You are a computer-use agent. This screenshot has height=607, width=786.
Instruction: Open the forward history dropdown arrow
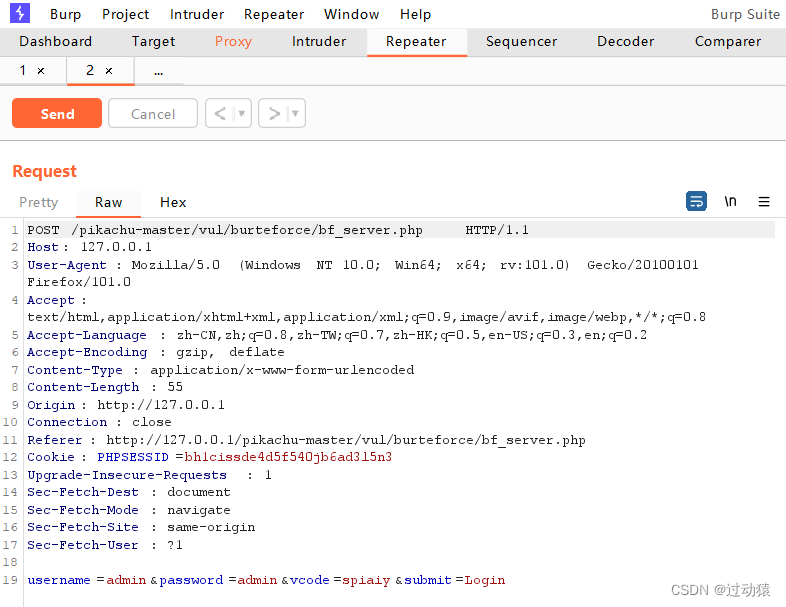click(x=295, y=113)
